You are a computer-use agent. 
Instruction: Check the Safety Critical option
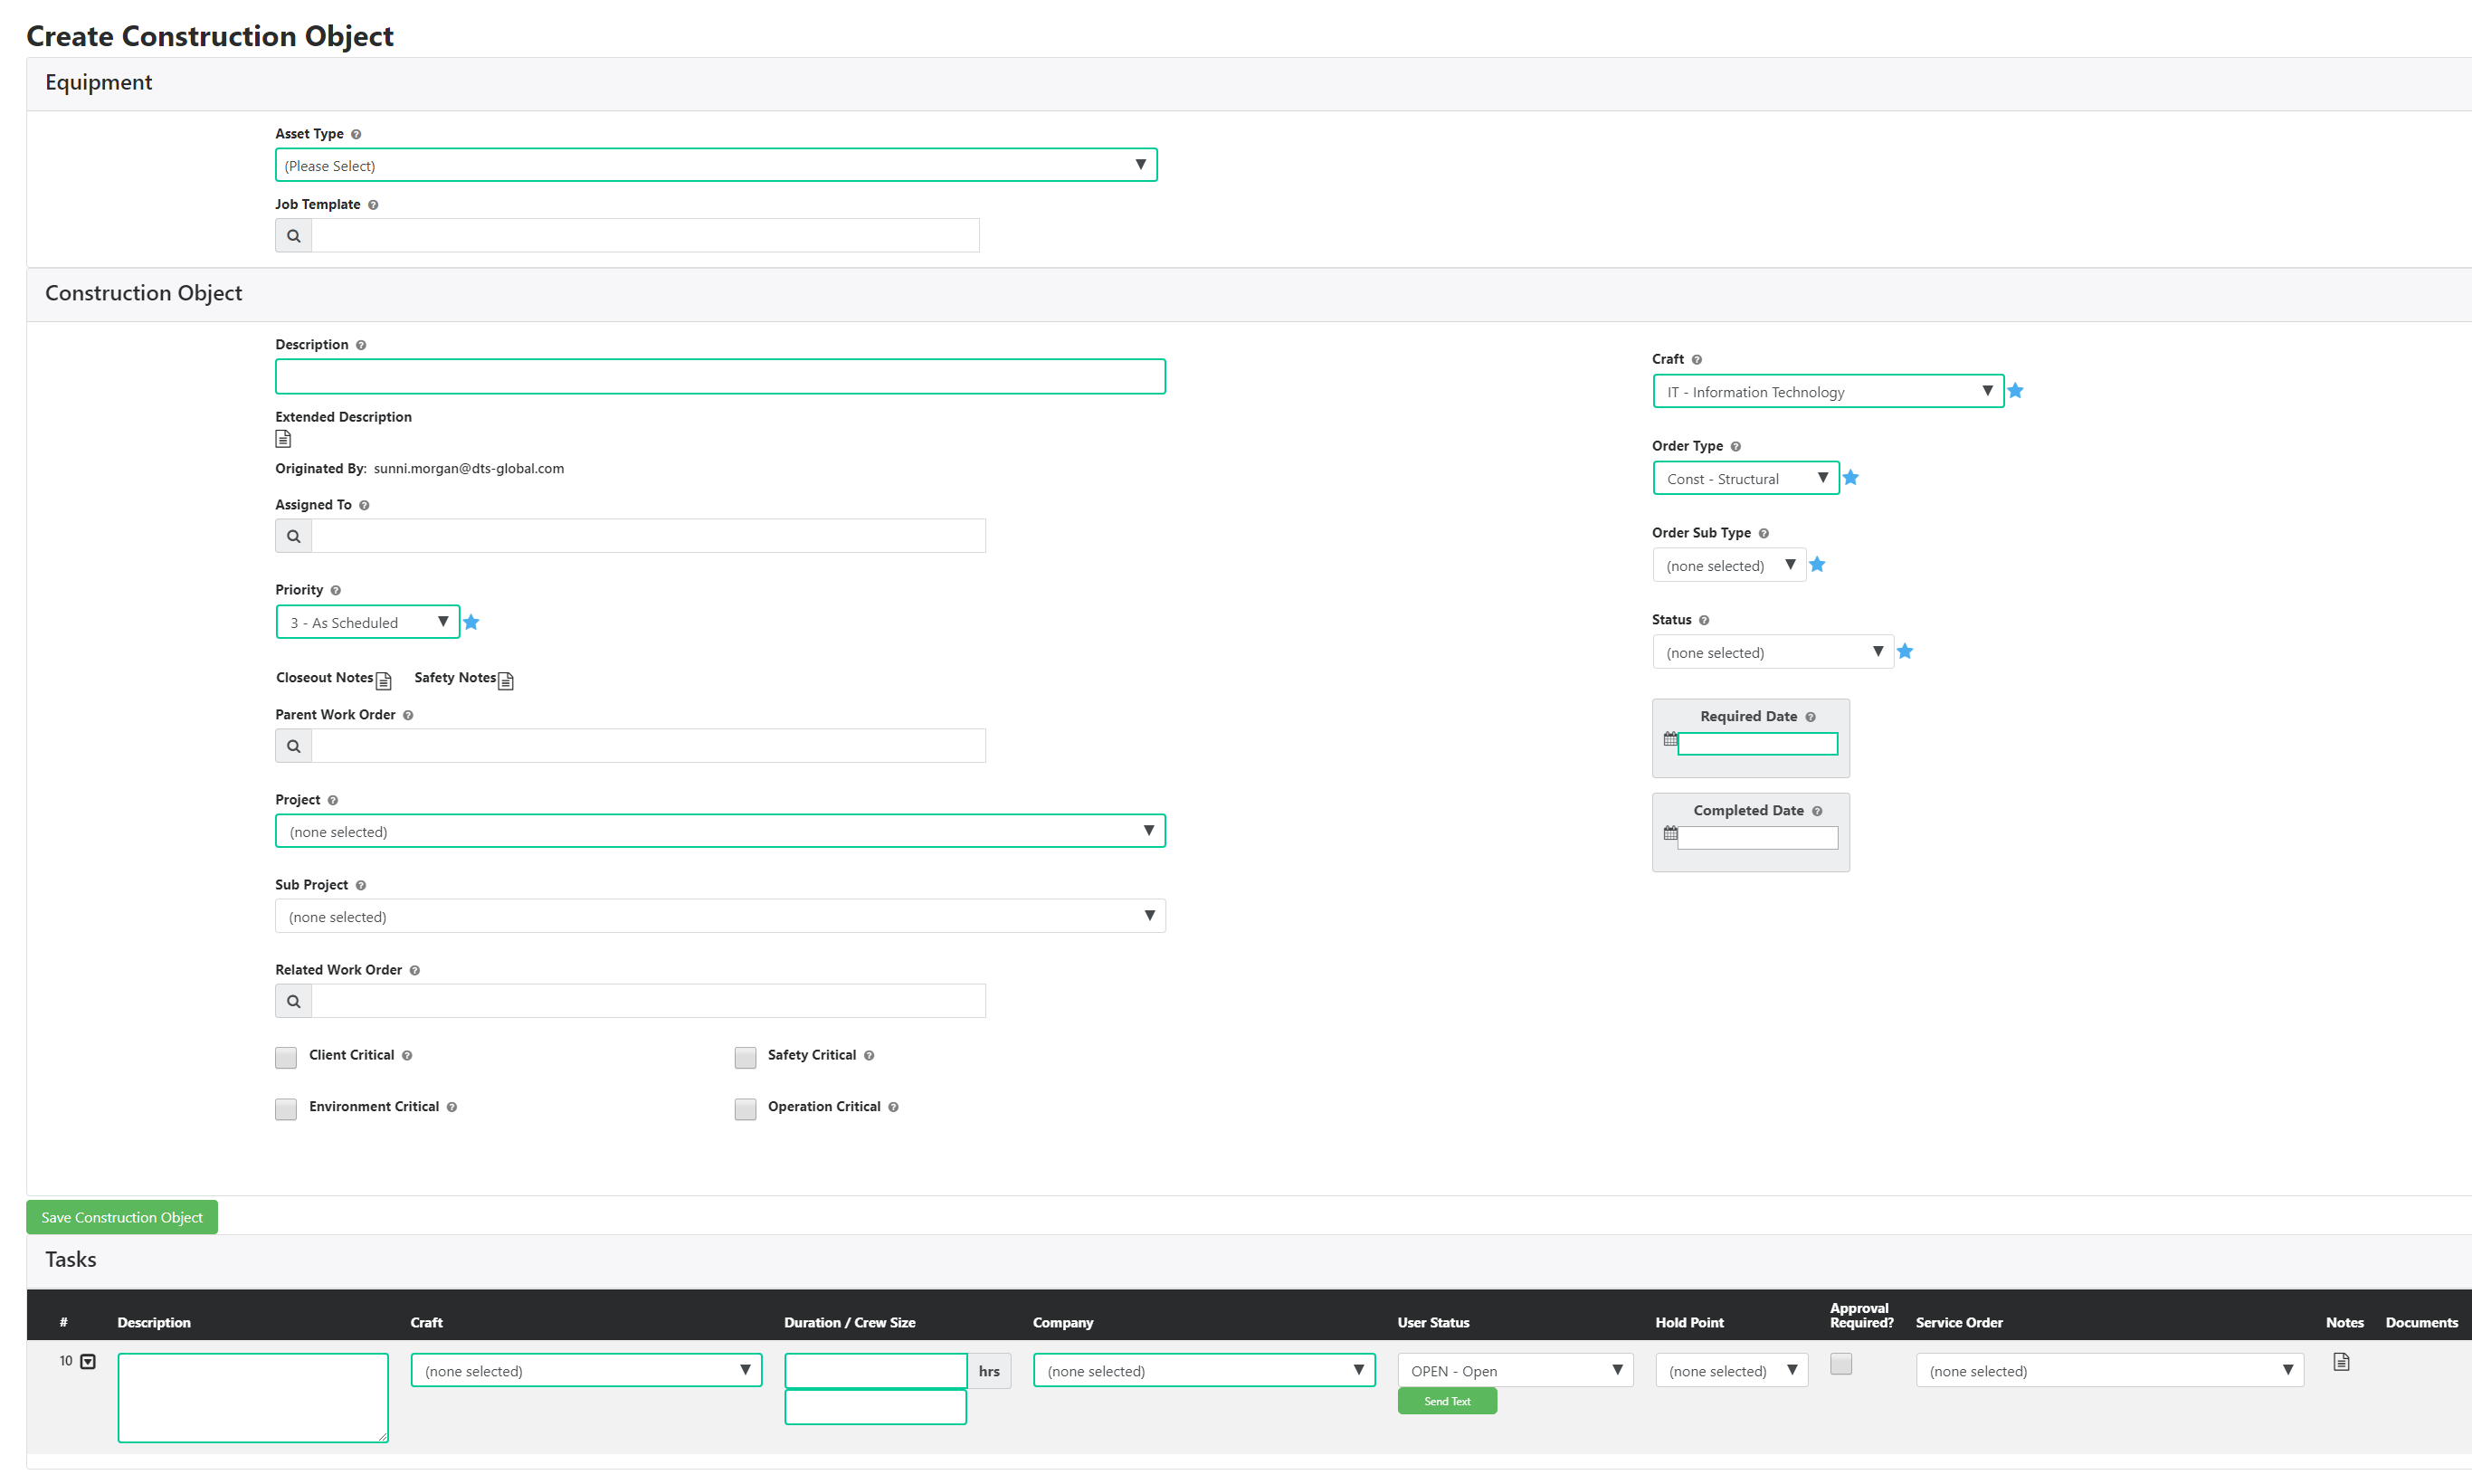point(745,1057)
